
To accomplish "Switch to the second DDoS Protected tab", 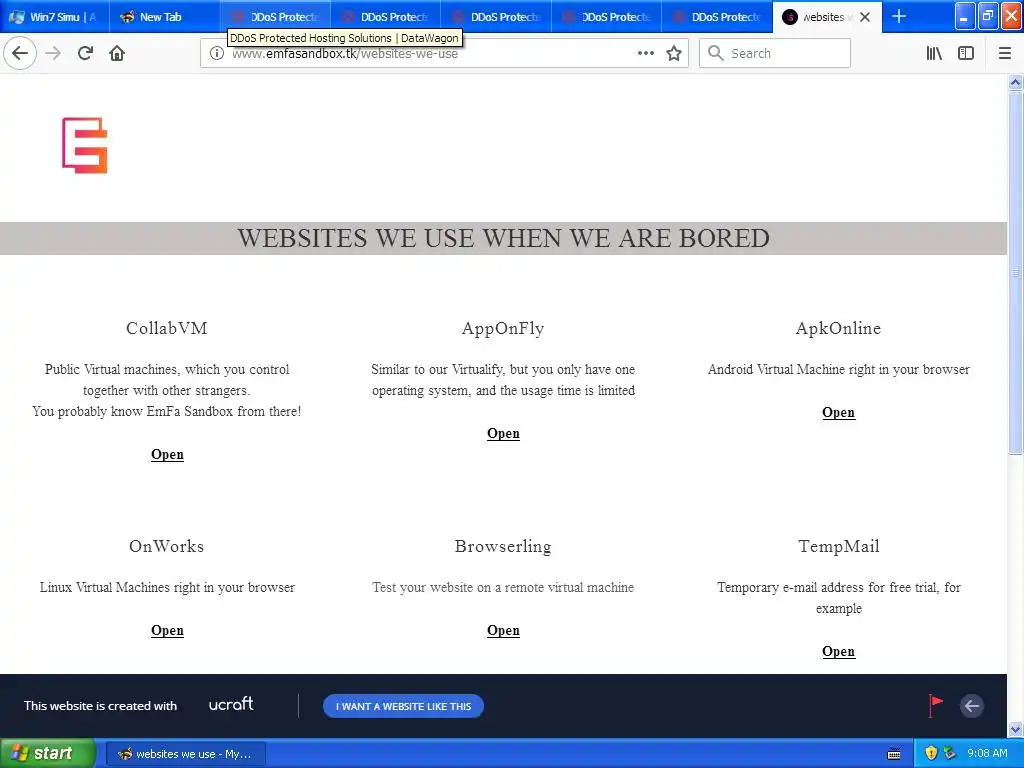I will (385, 17).
